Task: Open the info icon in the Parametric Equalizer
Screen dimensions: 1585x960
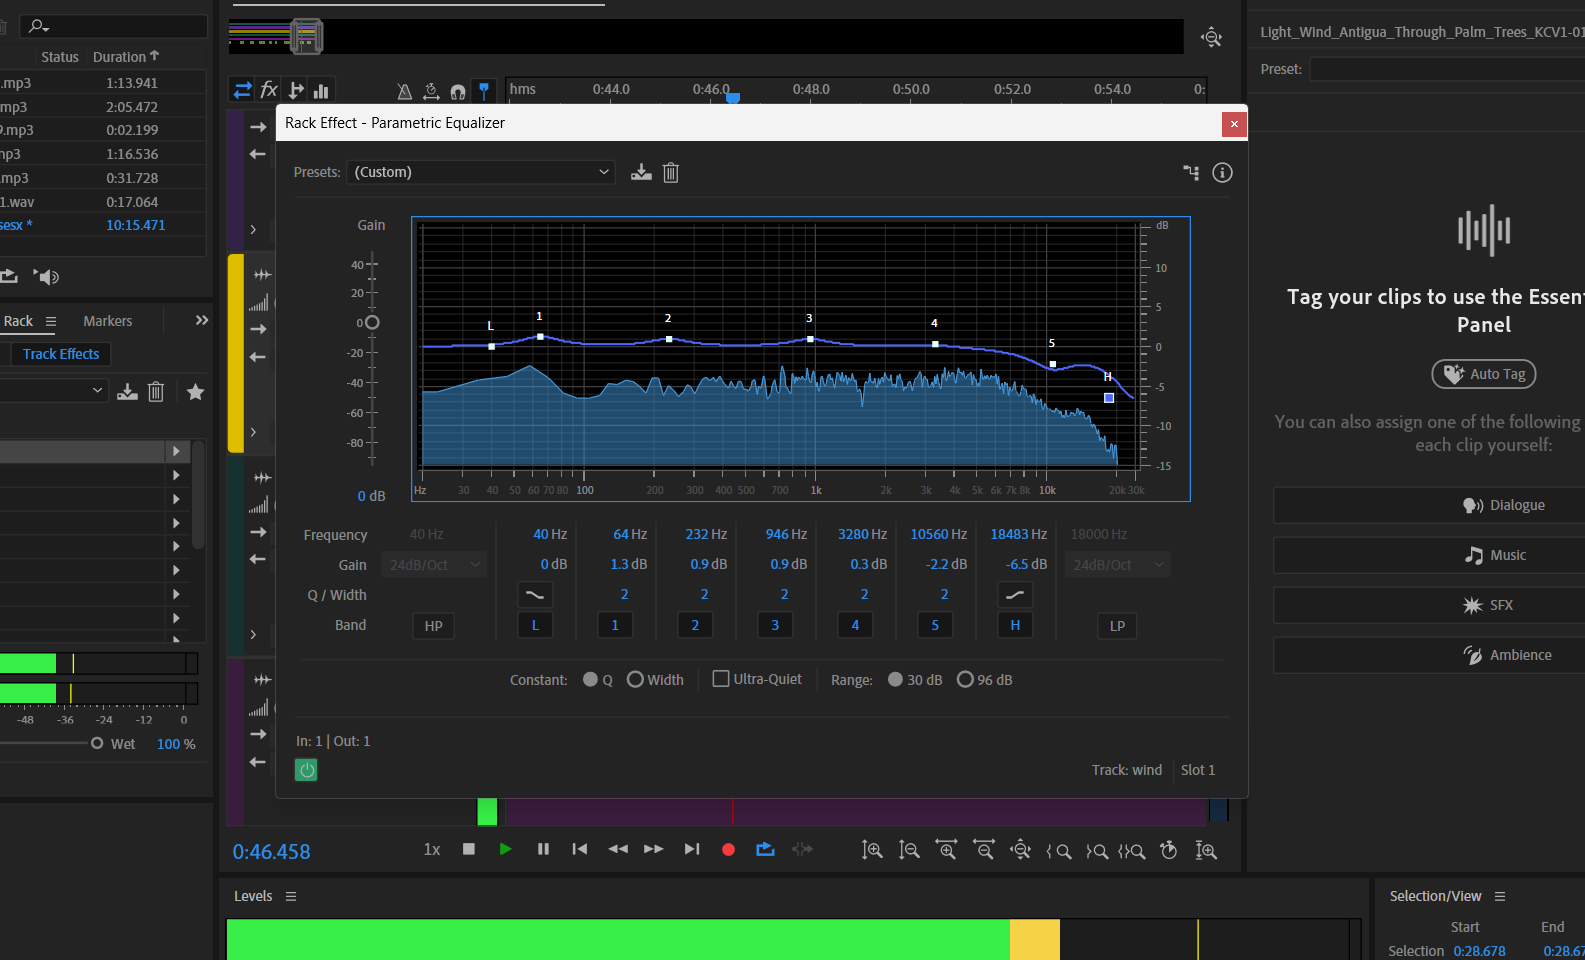Action: click(1222, 173)
